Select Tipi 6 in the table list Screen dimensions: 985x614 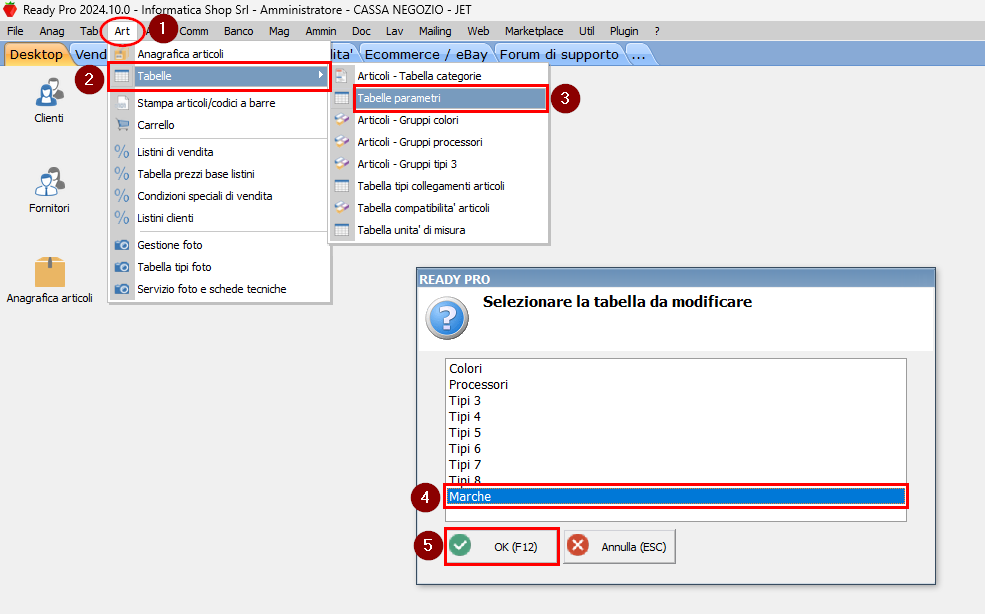pyautogui.click(x=675, y=449)
